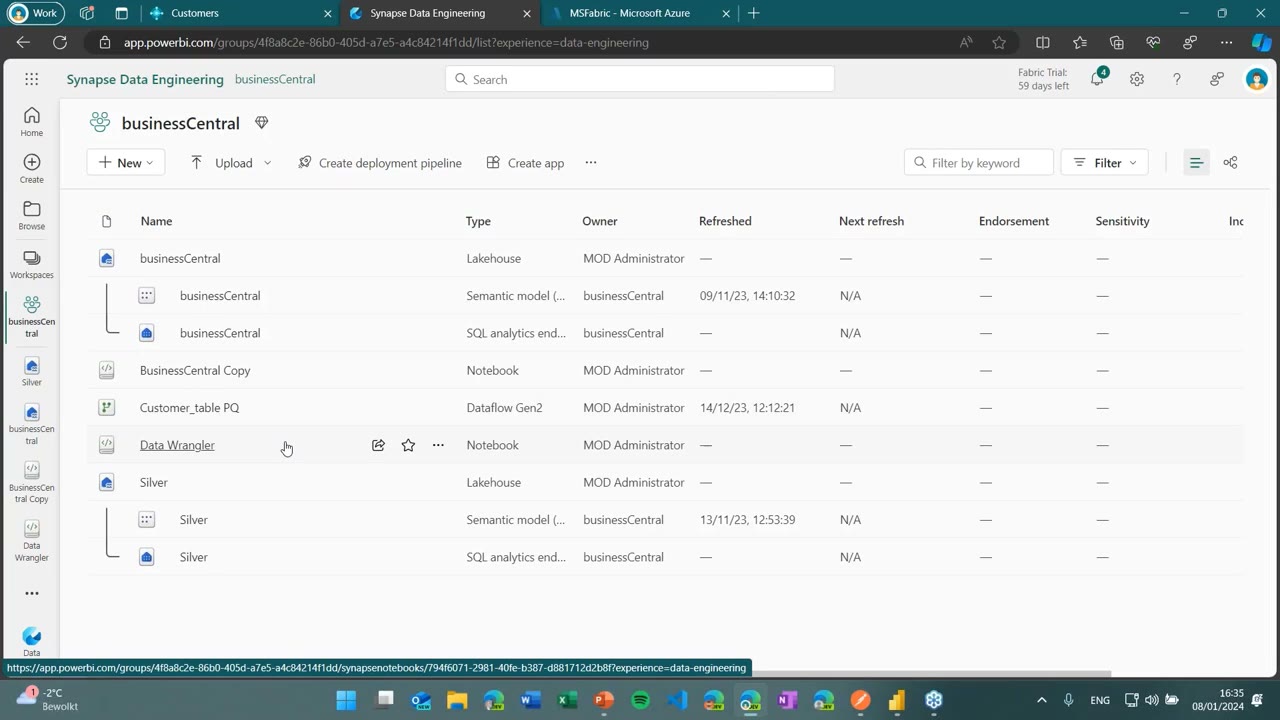Sort by the Name column header
1280x720 pixels.
point(156,221)
